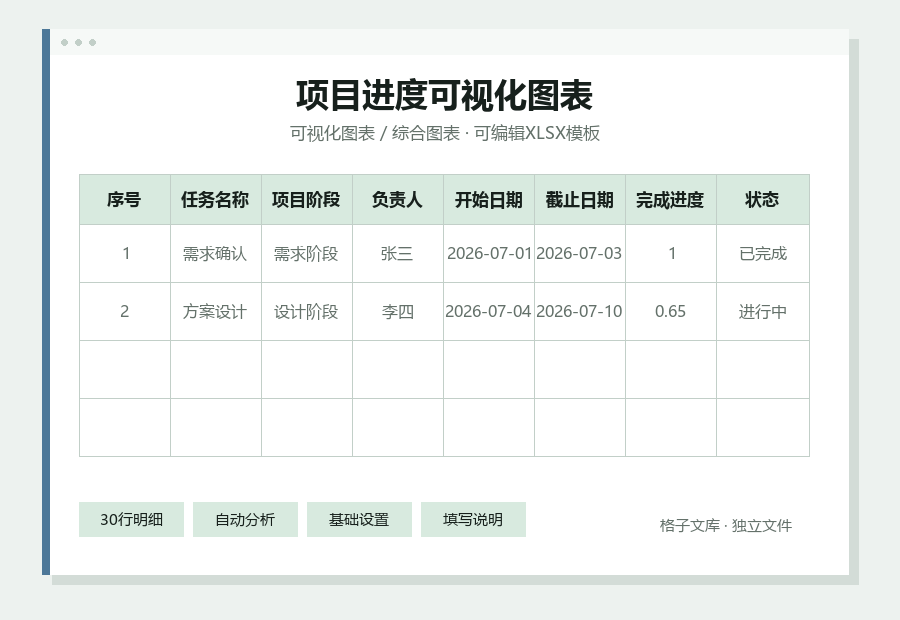This screenshot has height=620, width=900.
Task: Click start date 2026-07-01
Action: point(488,253)
